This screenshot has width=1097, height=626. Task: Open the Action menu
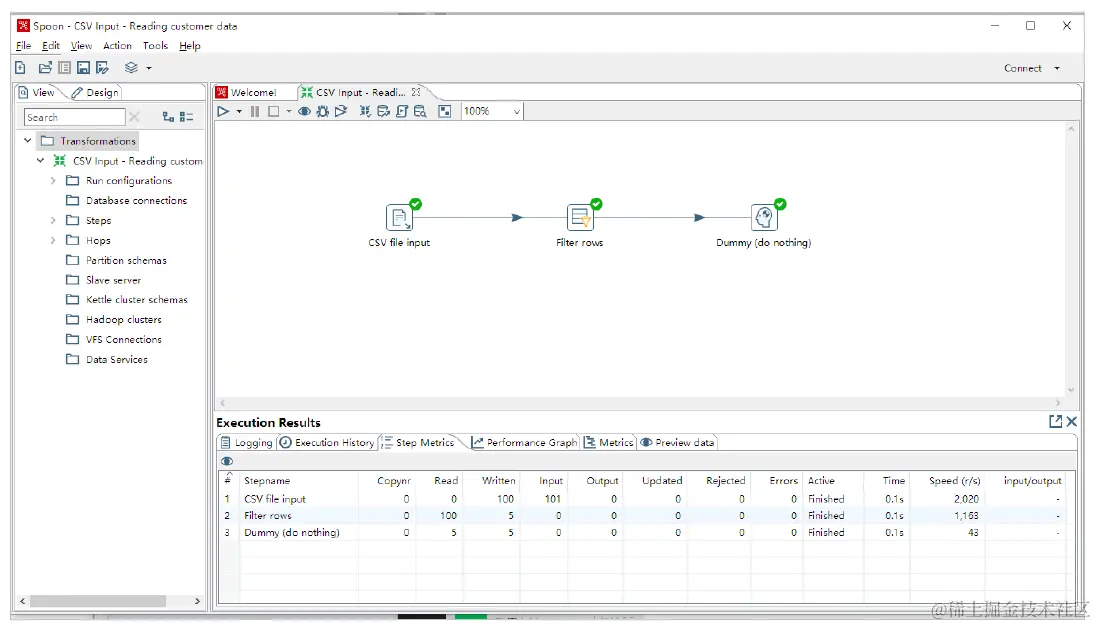point(117,45)
